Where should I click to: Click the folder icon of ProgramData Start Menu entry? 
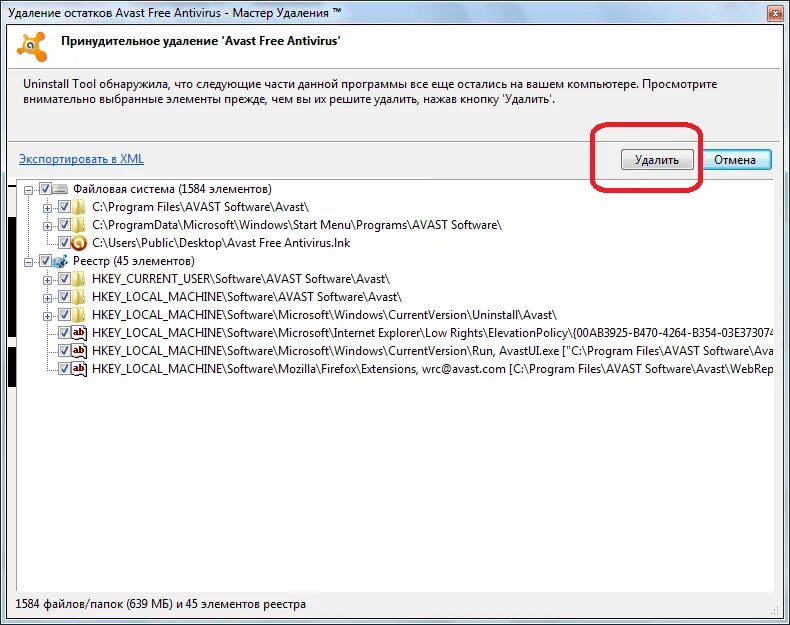pos(79,225)
